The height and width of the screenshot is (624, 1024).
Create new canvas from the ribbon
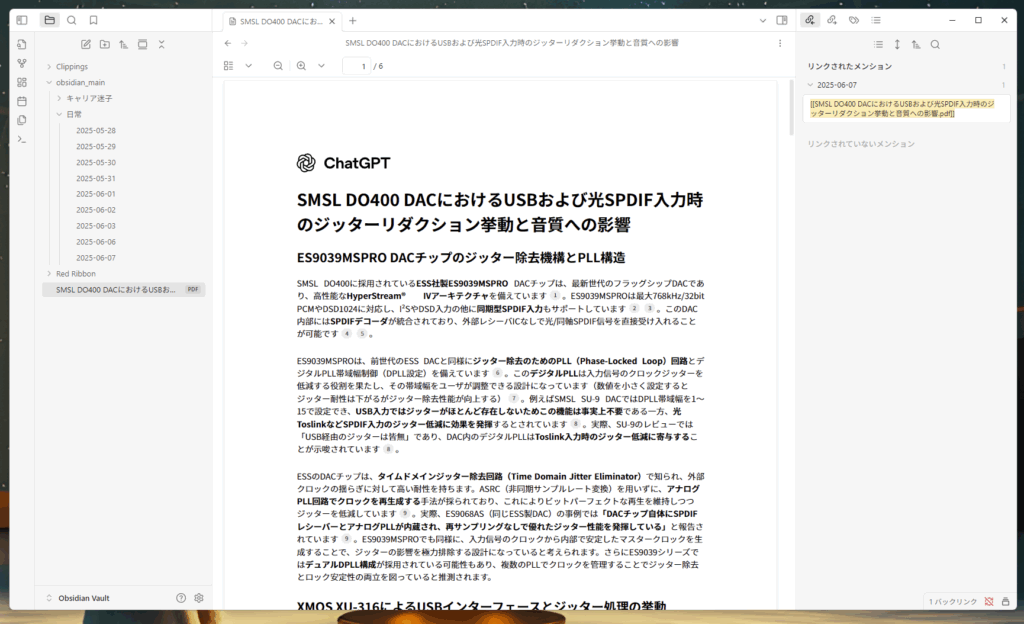(22, 82)
